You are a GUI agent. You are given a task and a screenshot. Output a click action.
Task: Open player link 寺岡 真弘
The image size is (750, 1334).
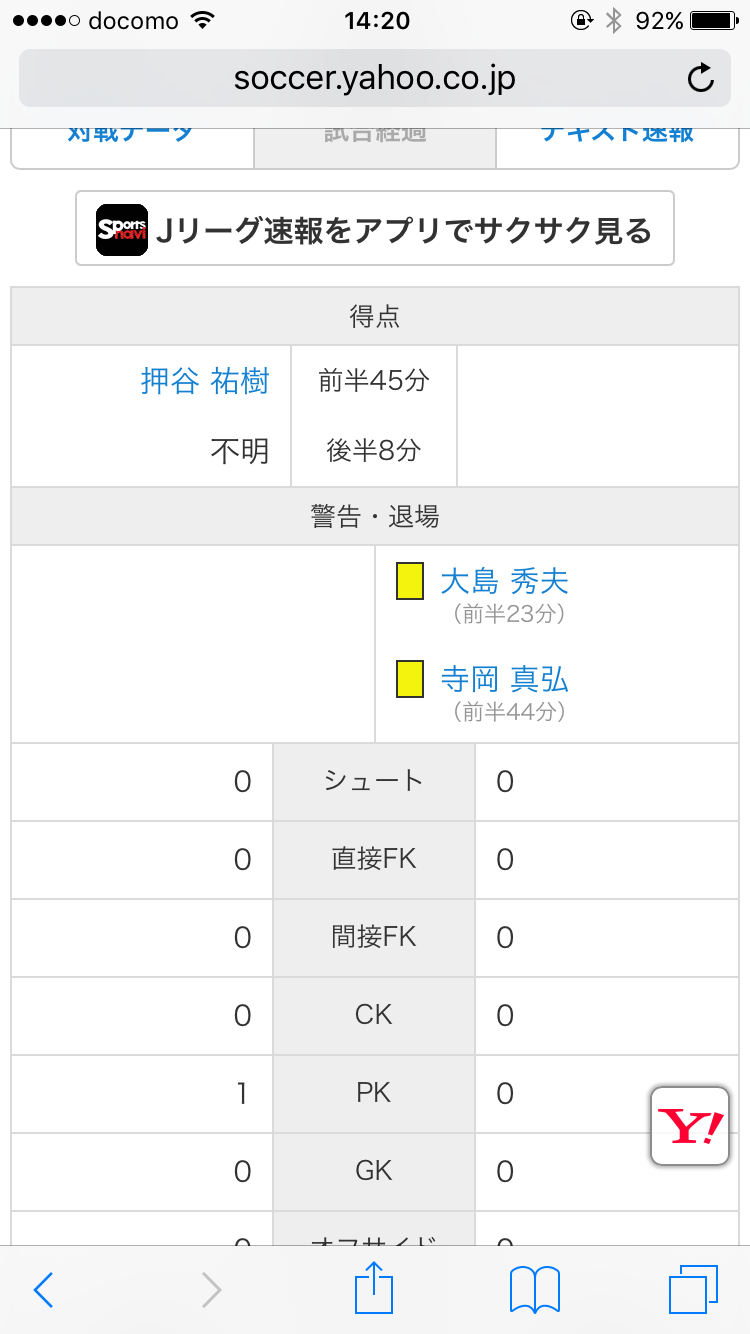point(504,680)
